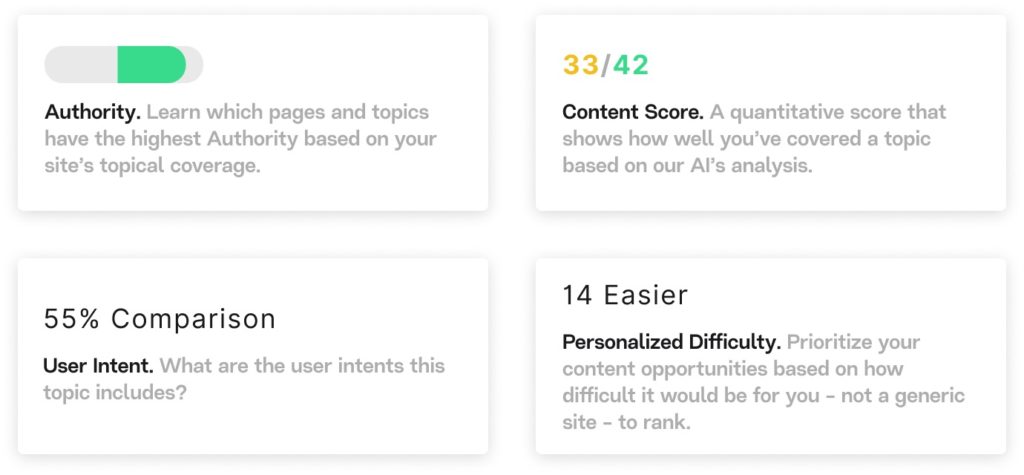Click the word "Comparison" in the intent card
Screen dimensions: 1024x475
tap(193, 319)
